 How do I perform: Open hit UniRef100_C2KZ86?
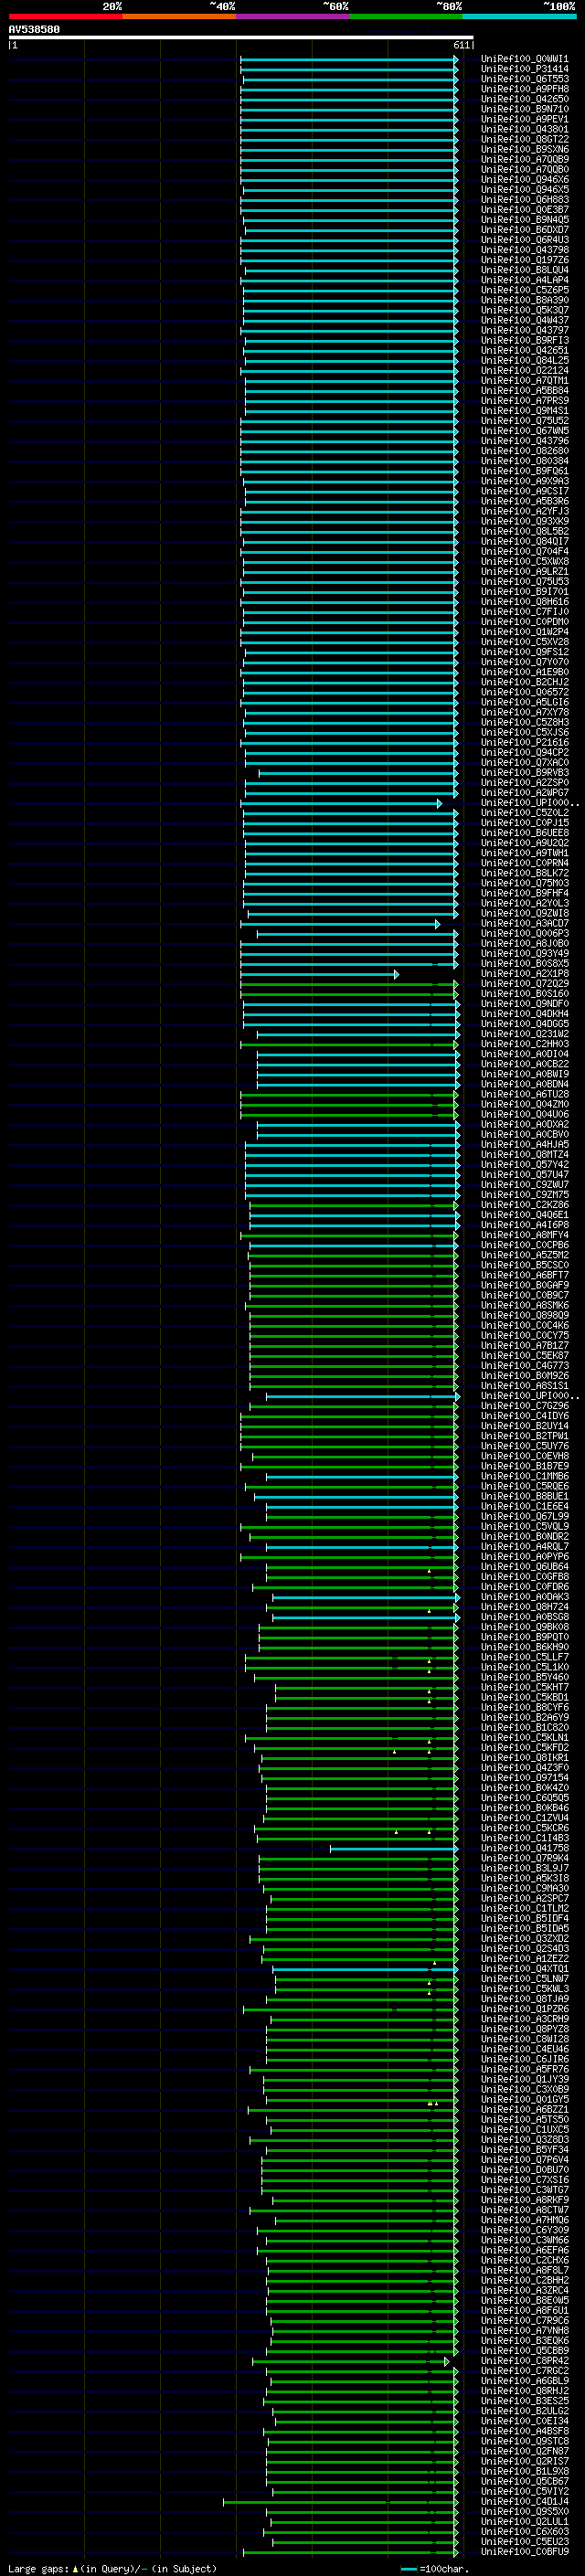click(524, 1205)
